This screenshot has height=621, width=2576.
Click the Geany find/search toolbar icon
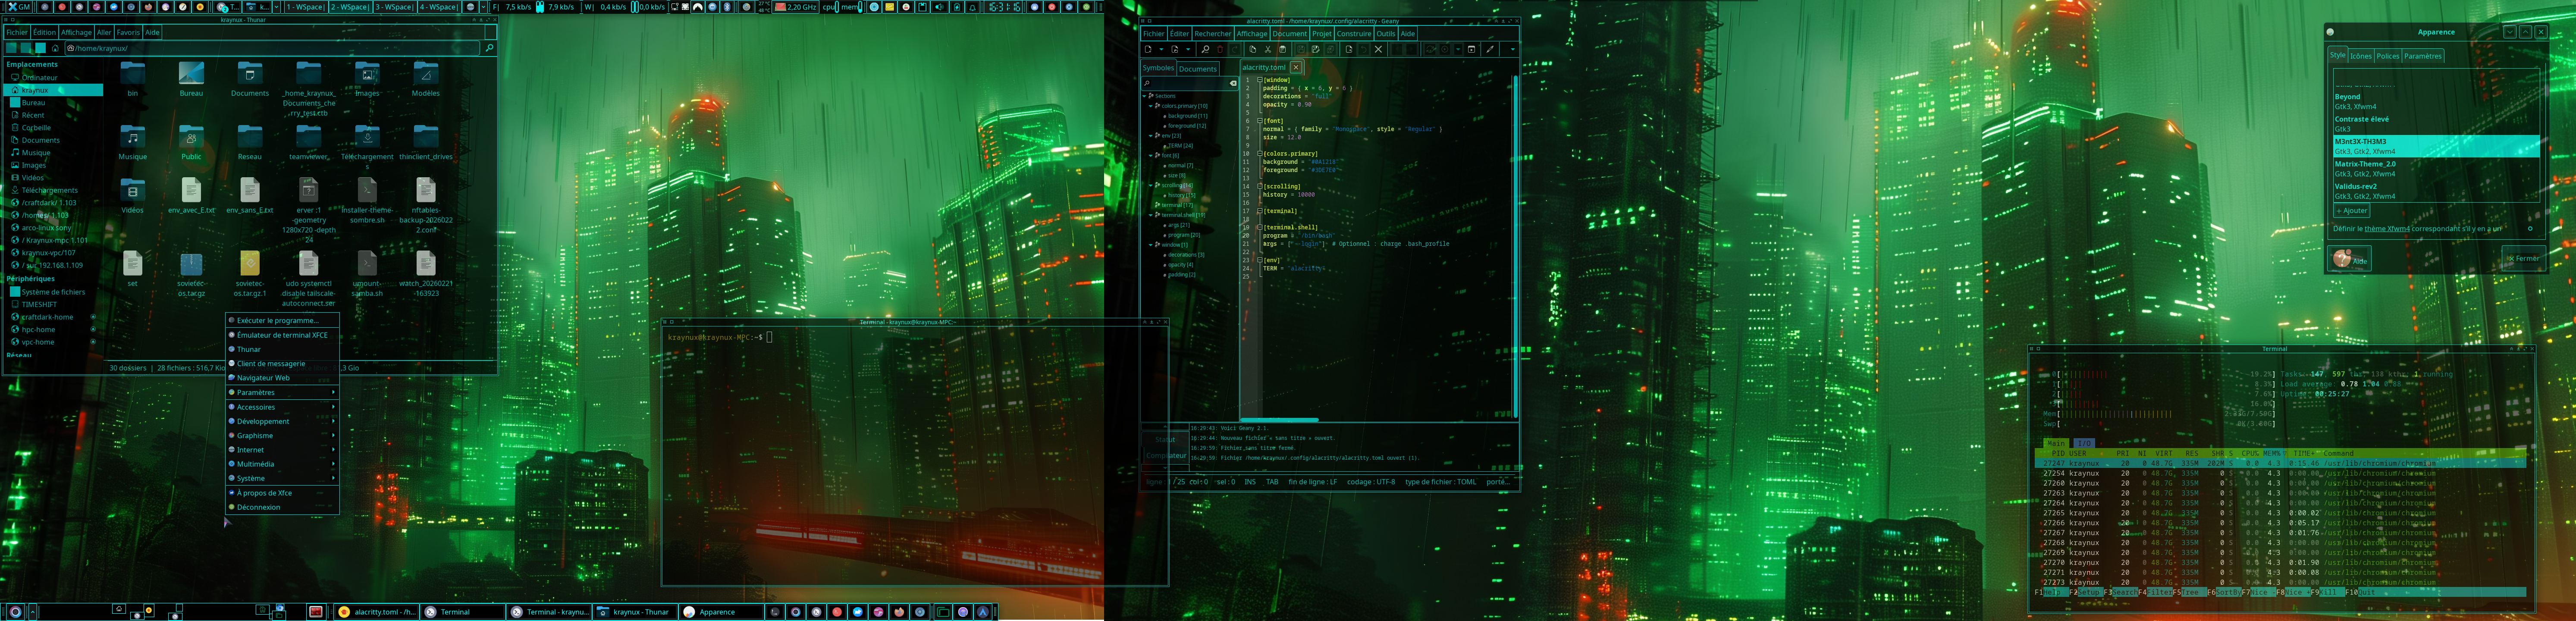pos(1206,49)
